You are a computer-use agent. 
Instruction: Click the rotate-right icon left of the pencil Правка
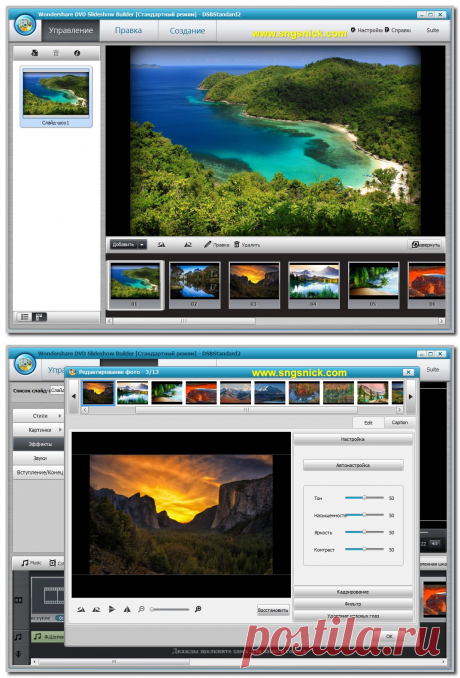click(x=188, y=245)
